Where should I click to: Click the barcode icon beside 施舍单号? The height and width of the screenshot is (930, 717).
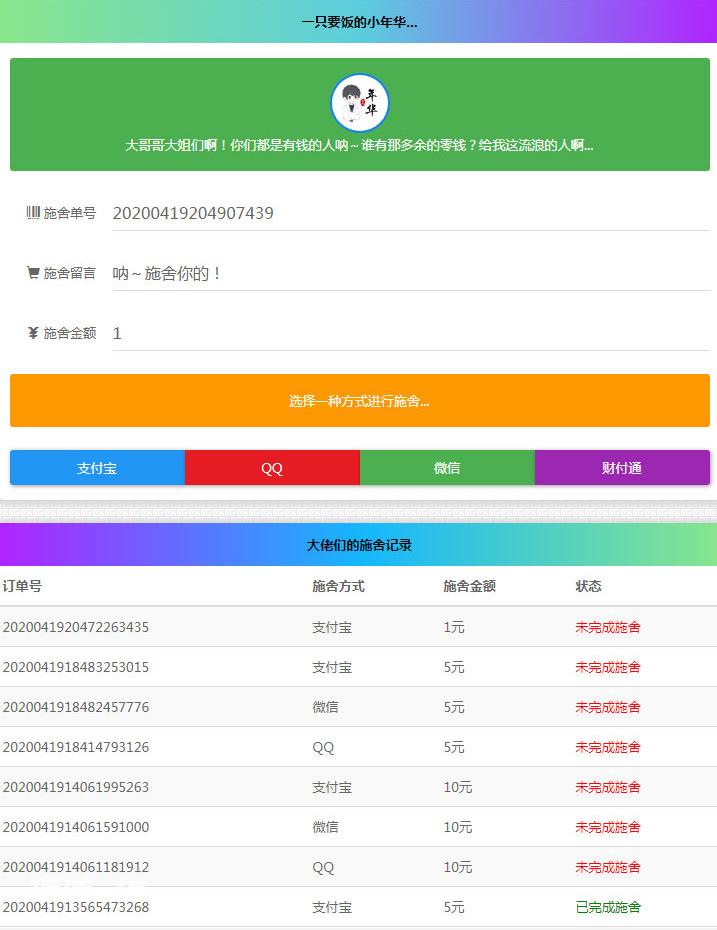click(33, 212)
